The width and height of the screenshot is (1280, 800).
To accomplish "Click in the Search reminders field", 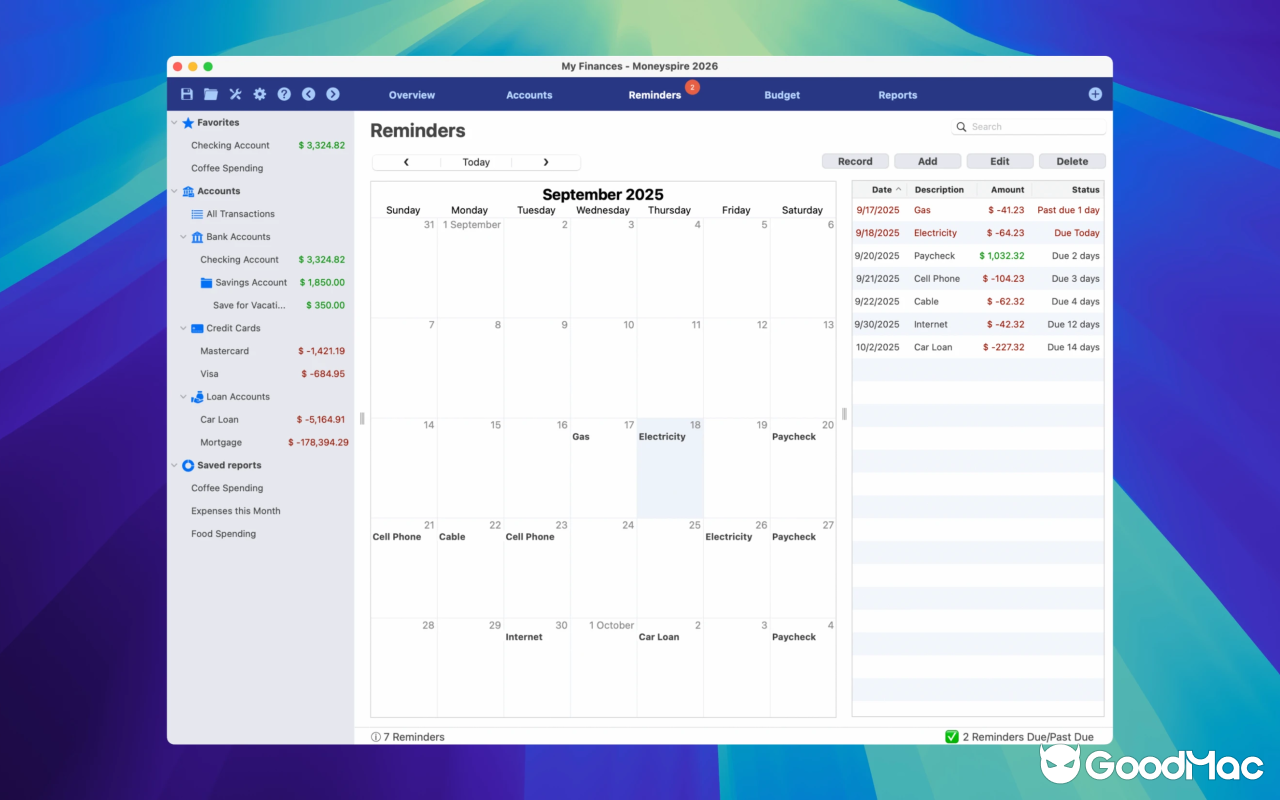I will [x=1029, y=126].
